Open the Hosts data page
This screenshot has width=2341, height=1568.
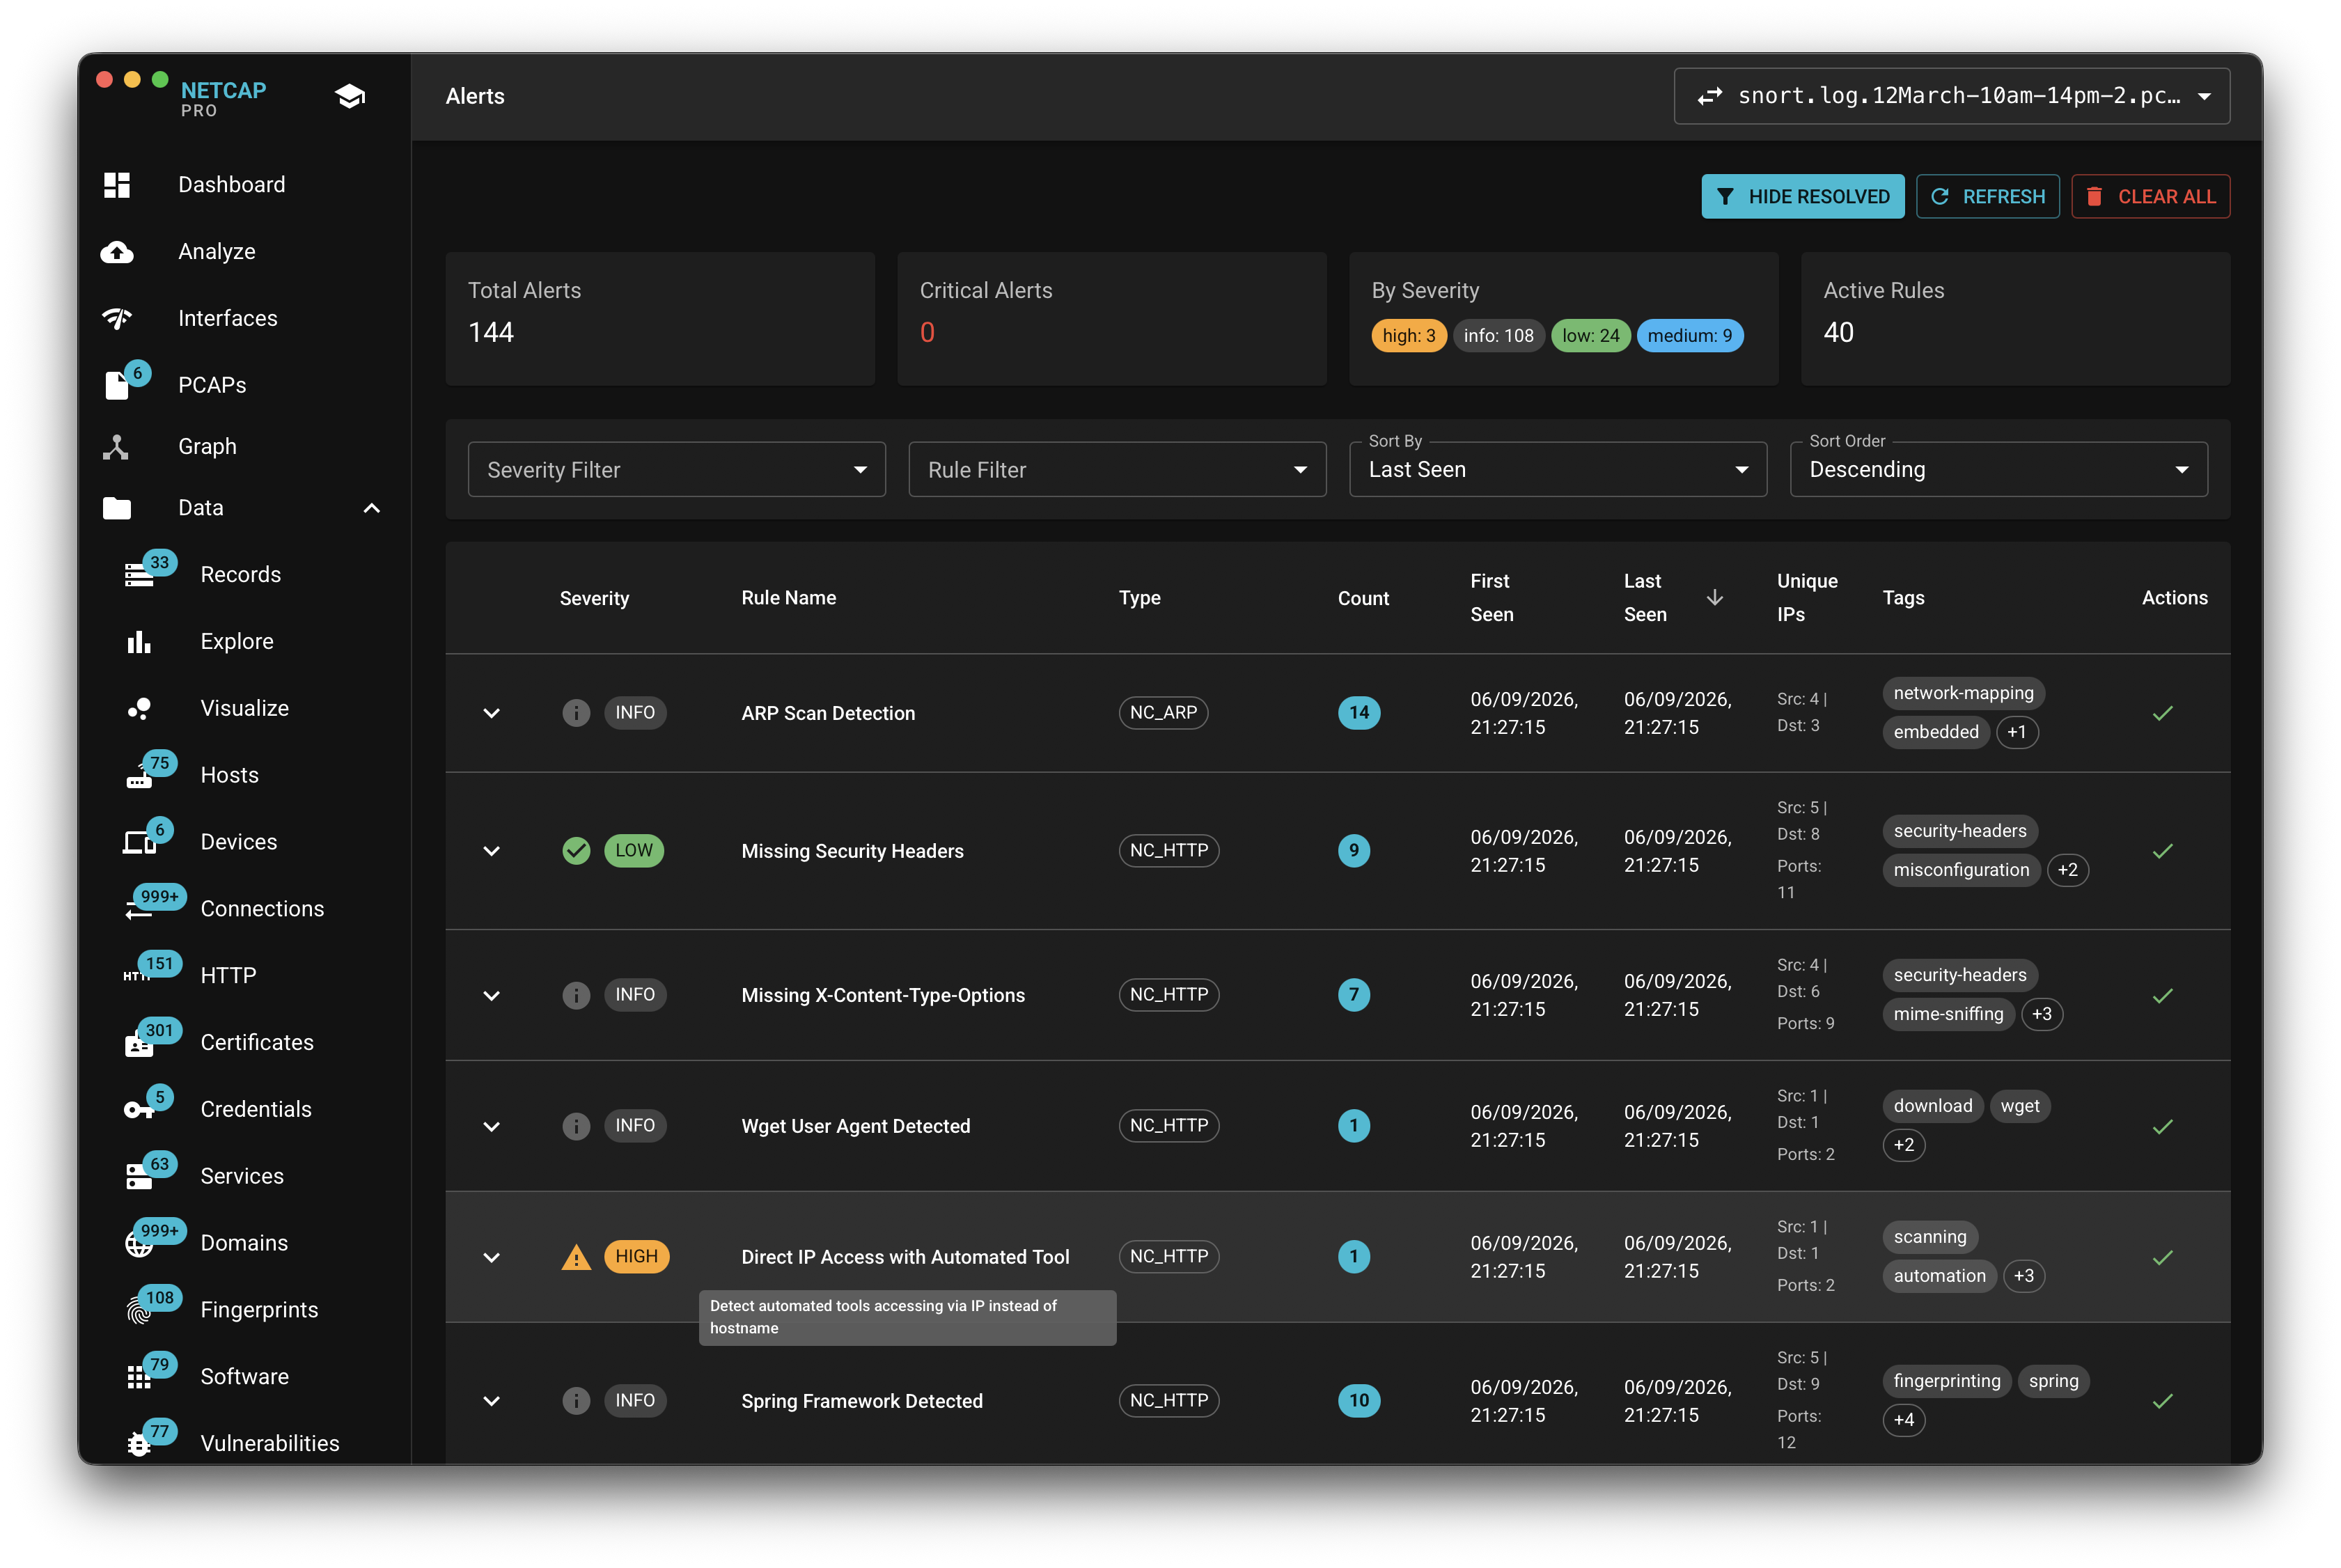tap(244, 775)
